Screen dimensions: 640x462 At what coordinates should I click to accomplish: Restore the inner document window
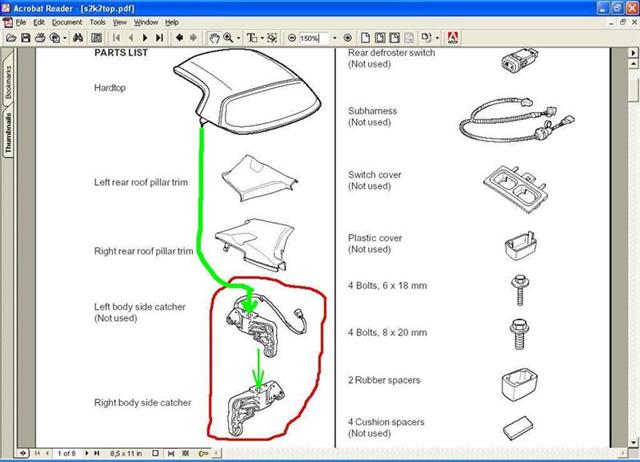tap(622, 22)
